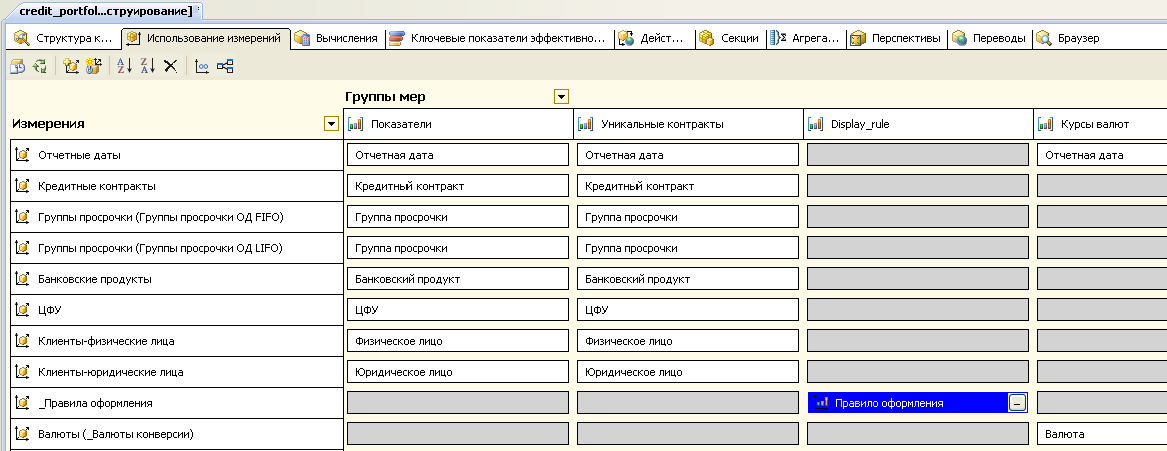Click the New Linked Object icon
This screenshot has width=1167, height=451.
93,66
